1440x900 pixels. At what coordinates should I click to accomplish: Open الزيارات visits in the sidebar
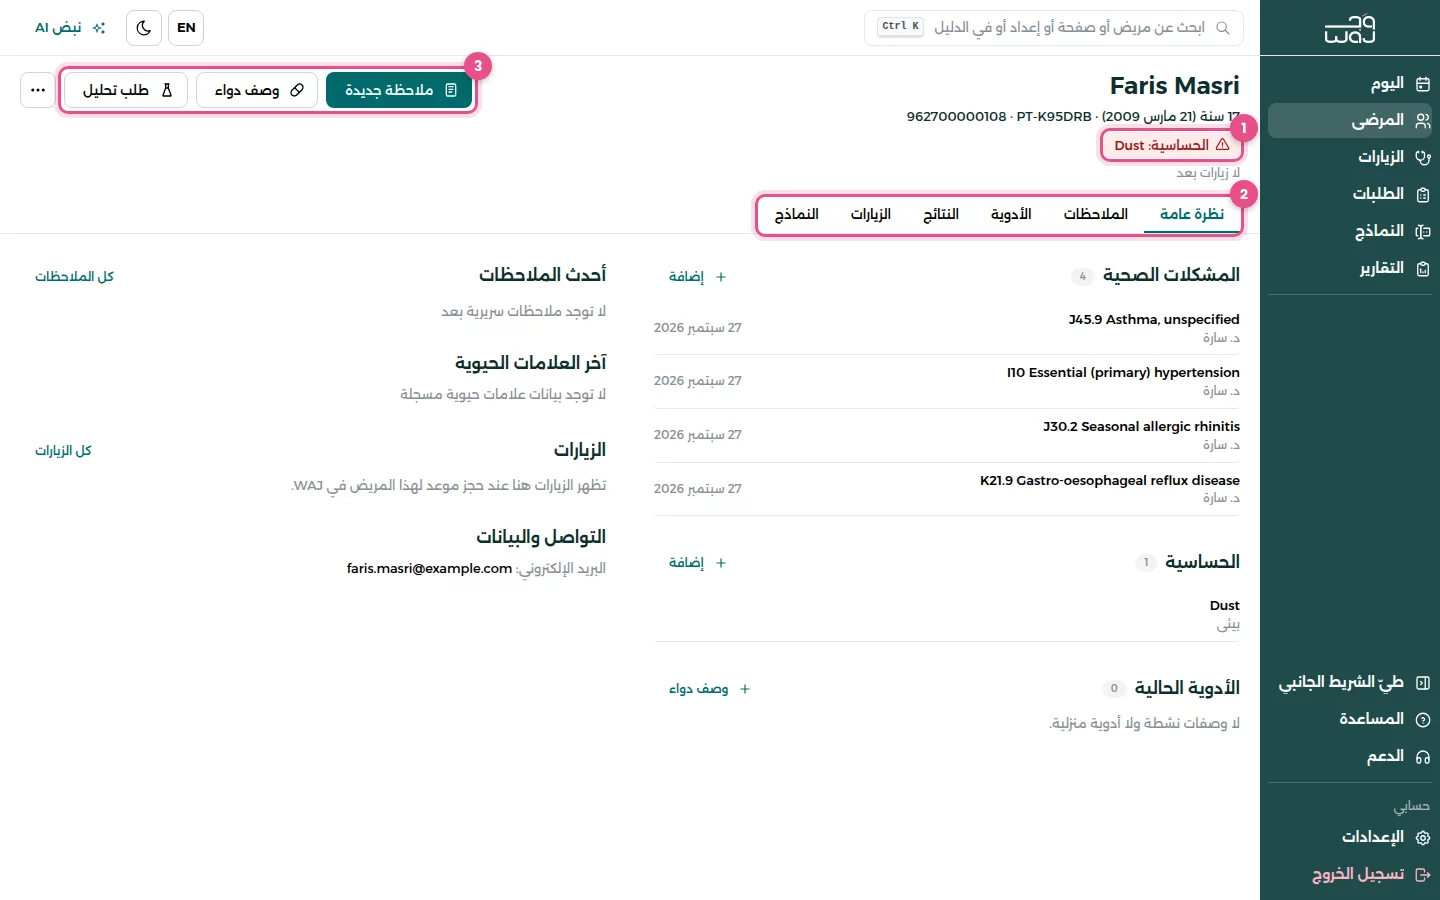1350,158
